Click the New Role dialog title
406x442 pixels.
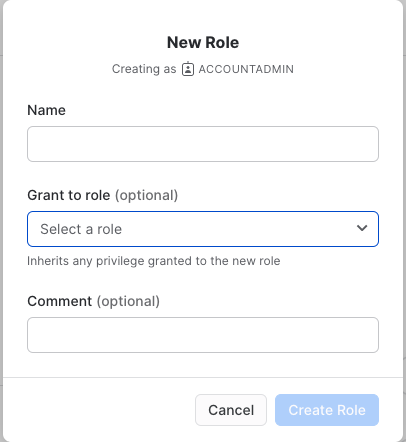tap(203, 43)
